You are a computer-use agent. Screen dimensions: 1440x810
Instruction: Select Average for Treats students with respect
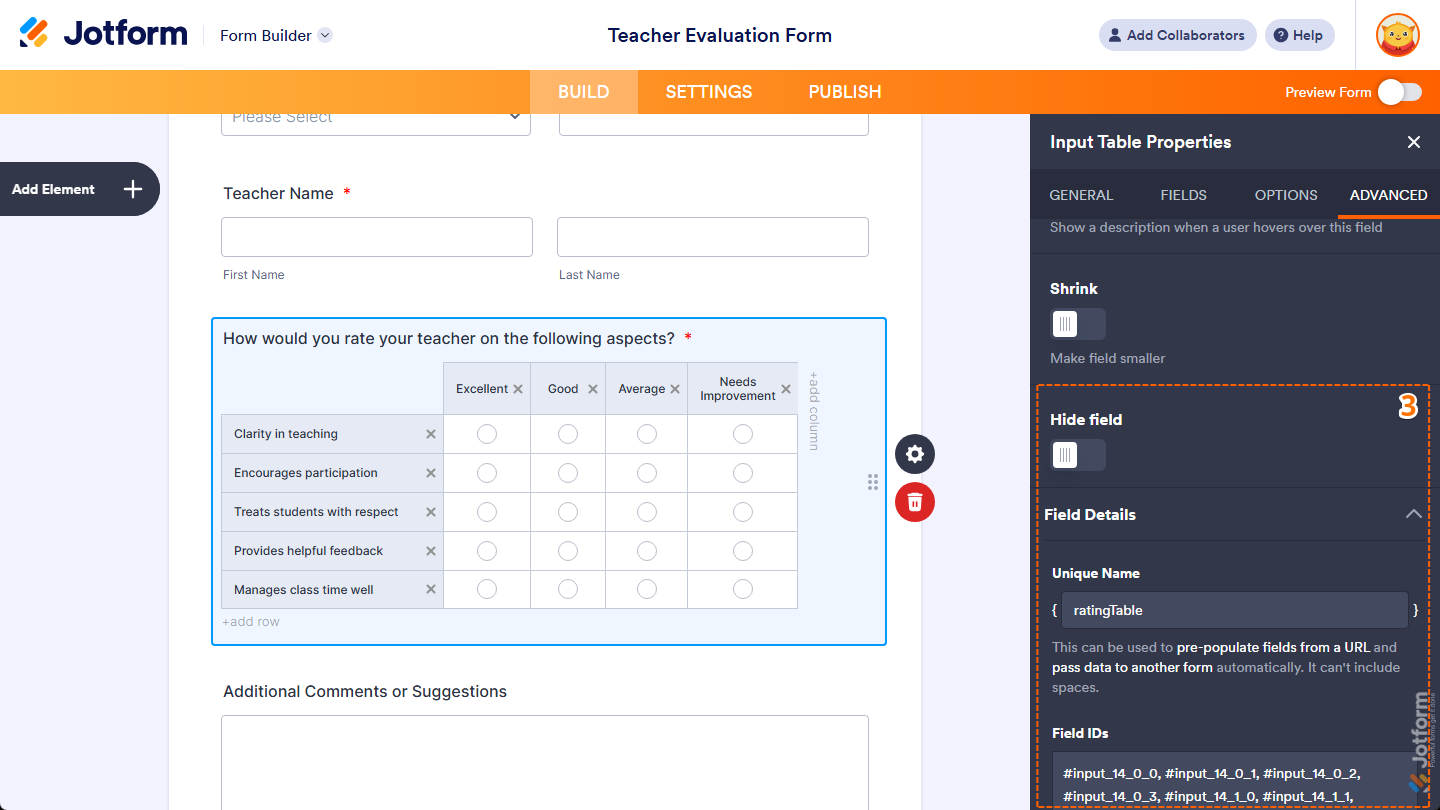[647, 512]
